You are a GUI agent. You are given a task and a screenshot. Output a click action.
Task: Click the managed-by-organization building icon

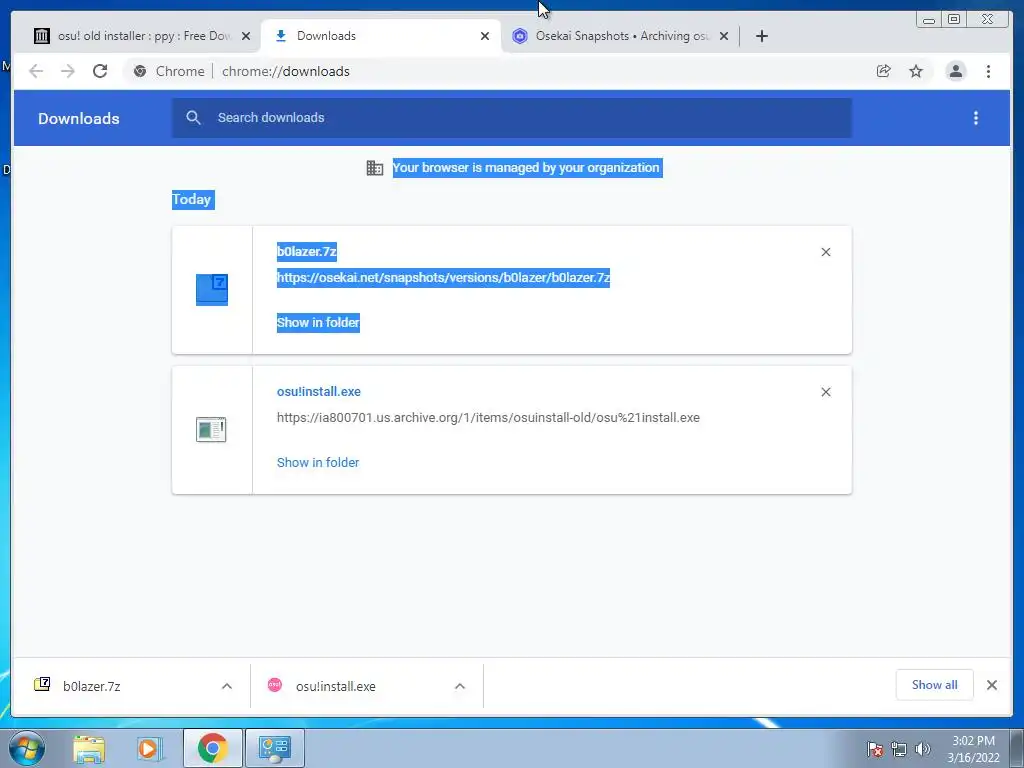(375, 168)
